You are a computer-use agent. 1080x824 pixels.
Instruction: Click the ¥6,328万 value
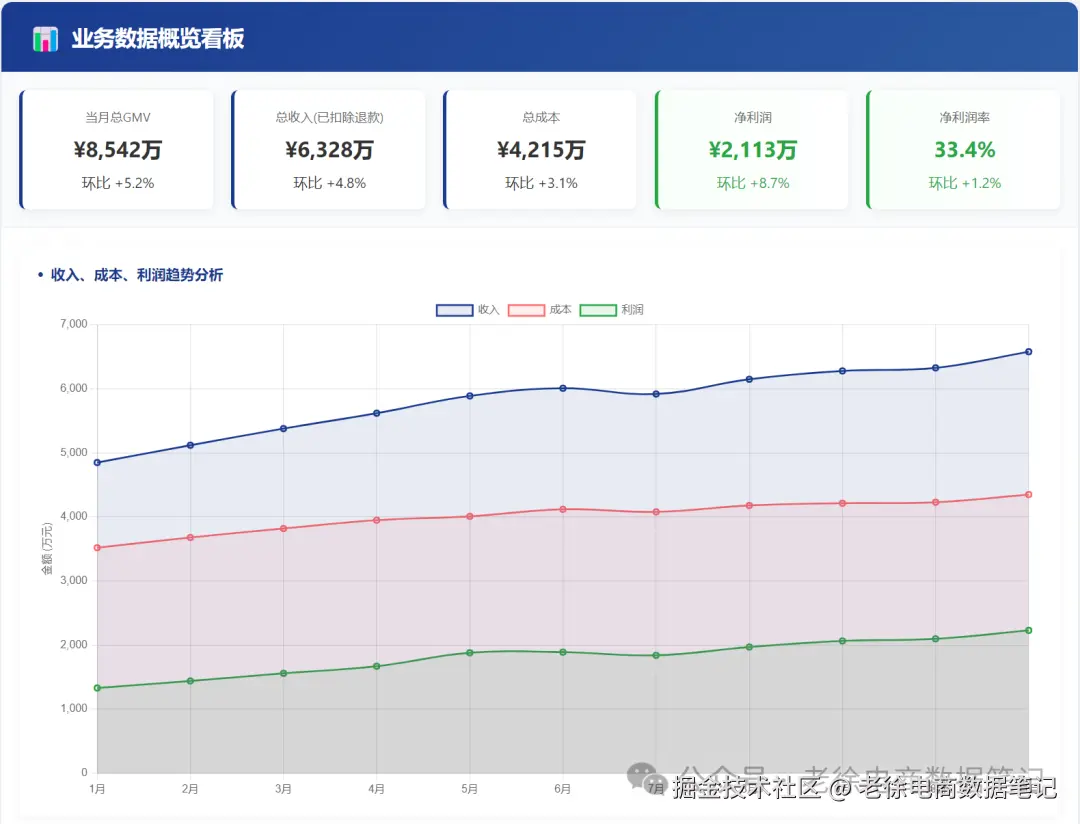(x=329, y=150)
